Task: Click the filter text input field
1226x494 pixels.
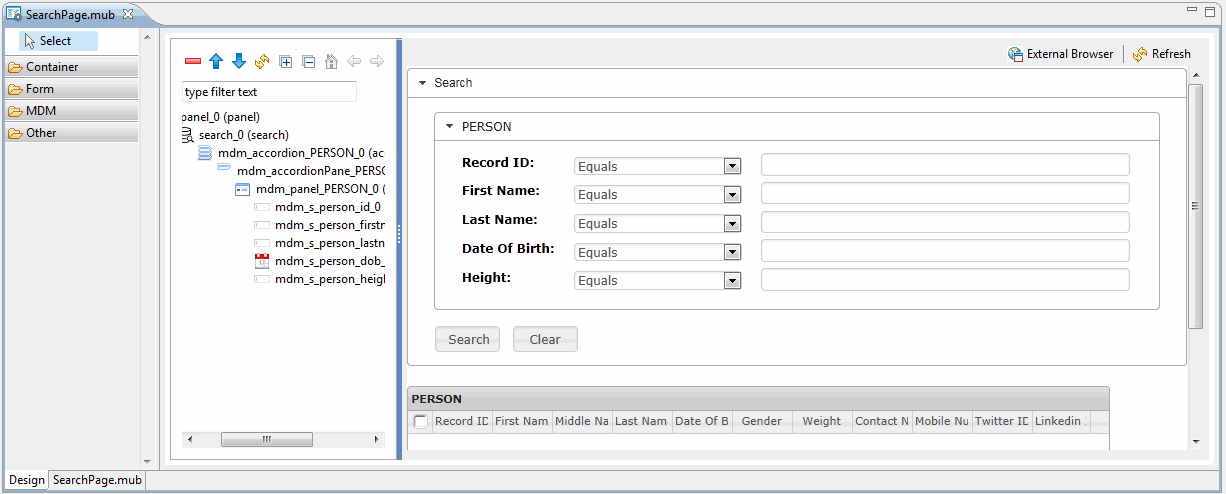Action: [269, 92]
